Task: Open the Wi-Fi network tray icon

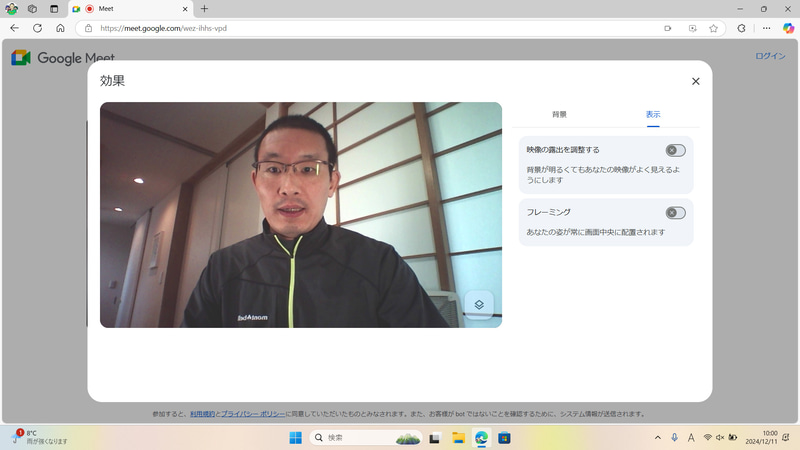Action: coord(708,438)
